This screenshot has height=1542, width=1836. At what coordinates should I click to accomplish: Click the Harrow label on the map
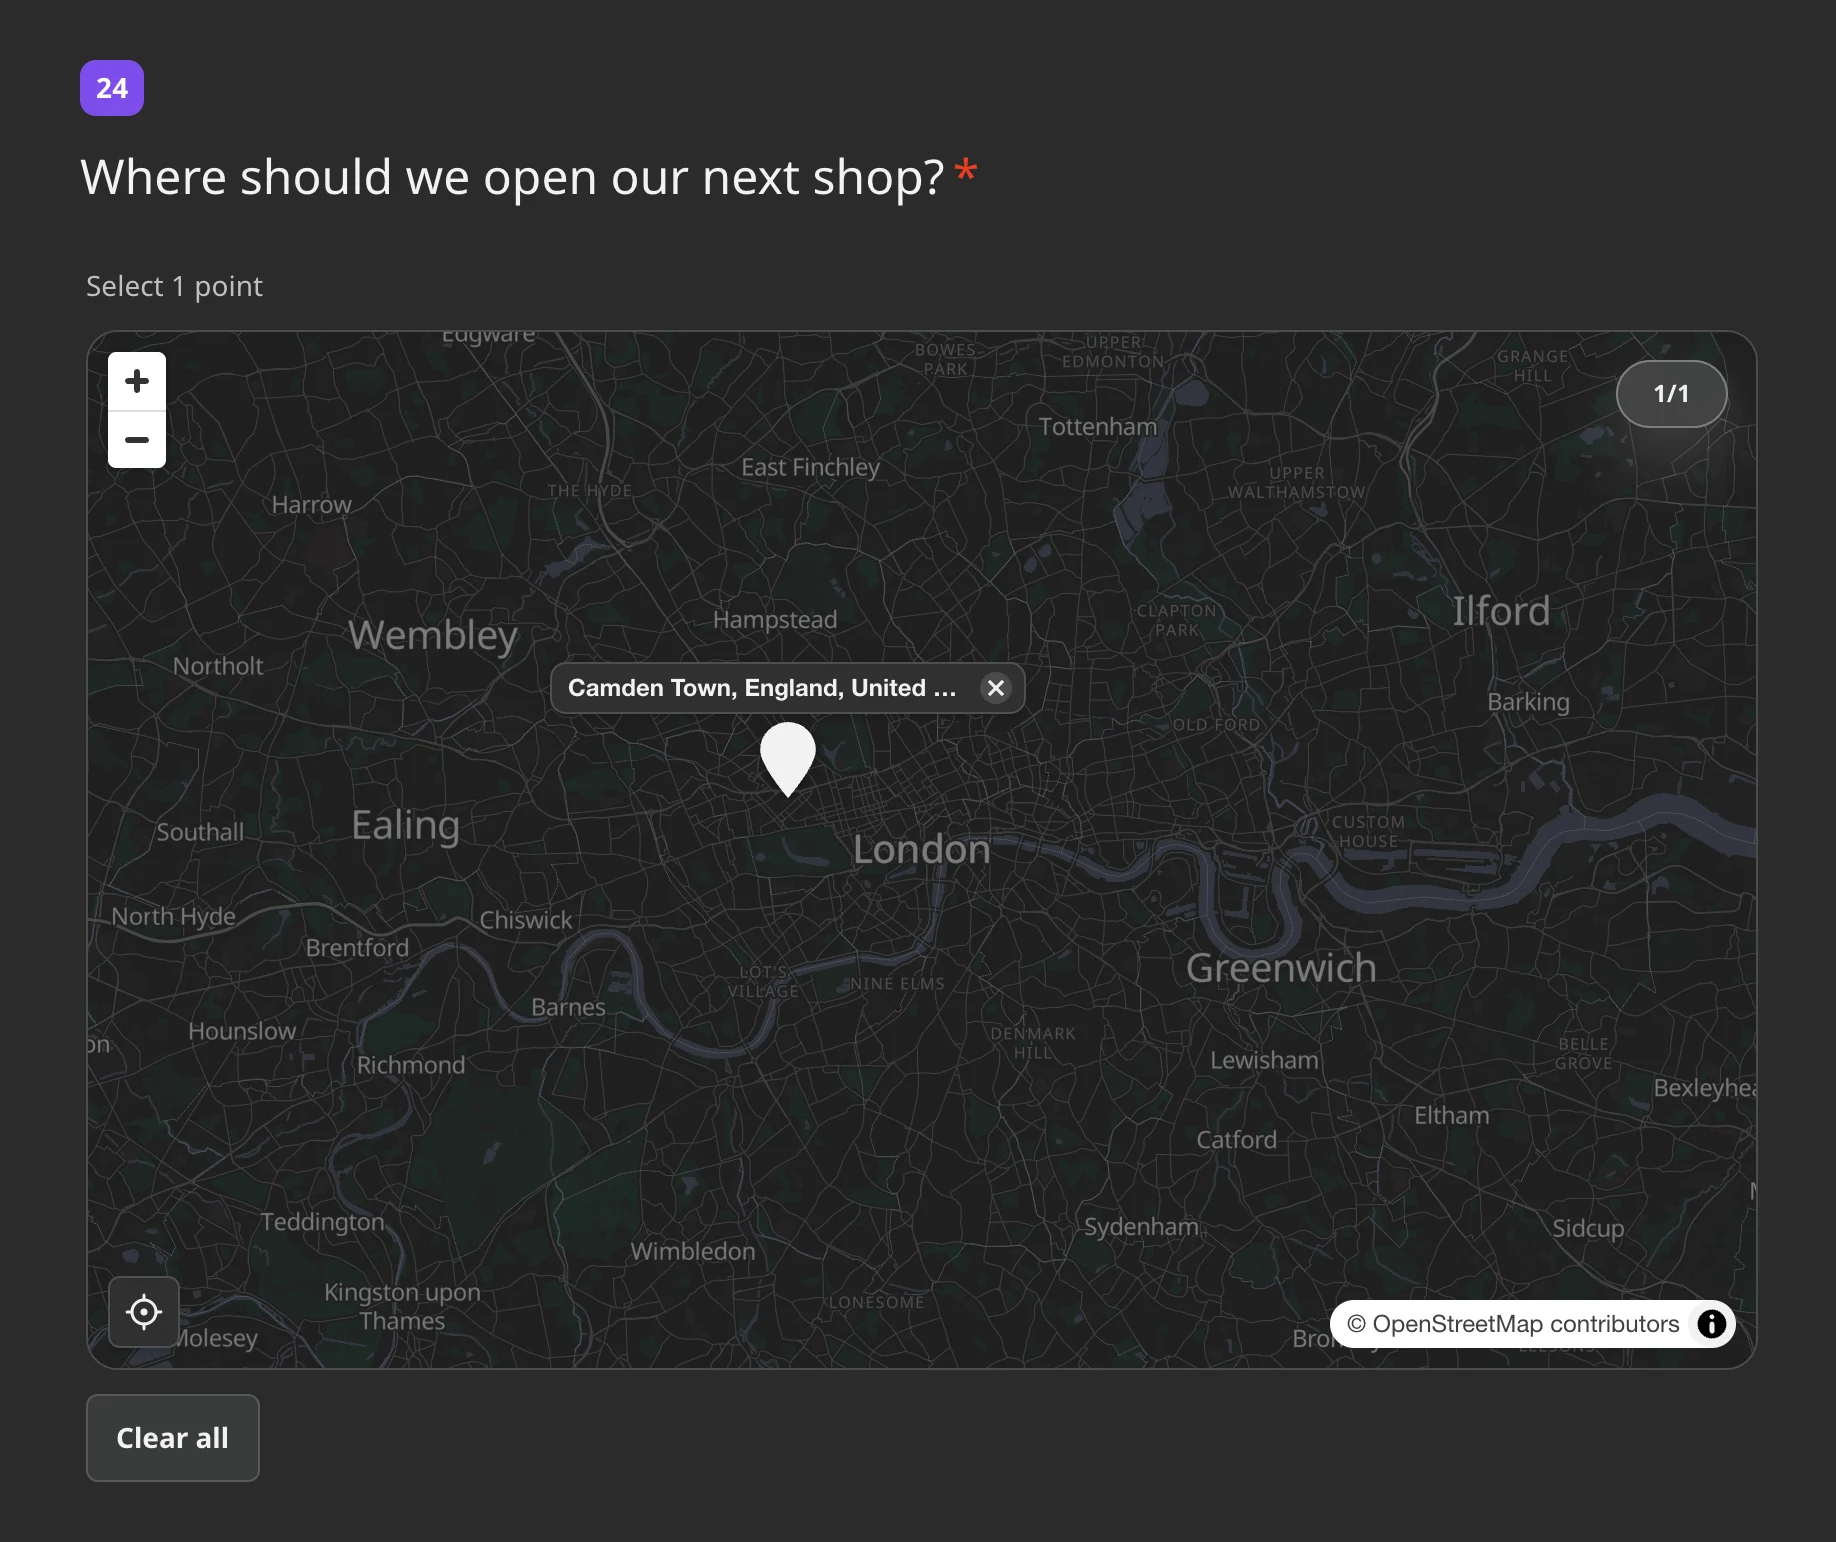point(312,505)
